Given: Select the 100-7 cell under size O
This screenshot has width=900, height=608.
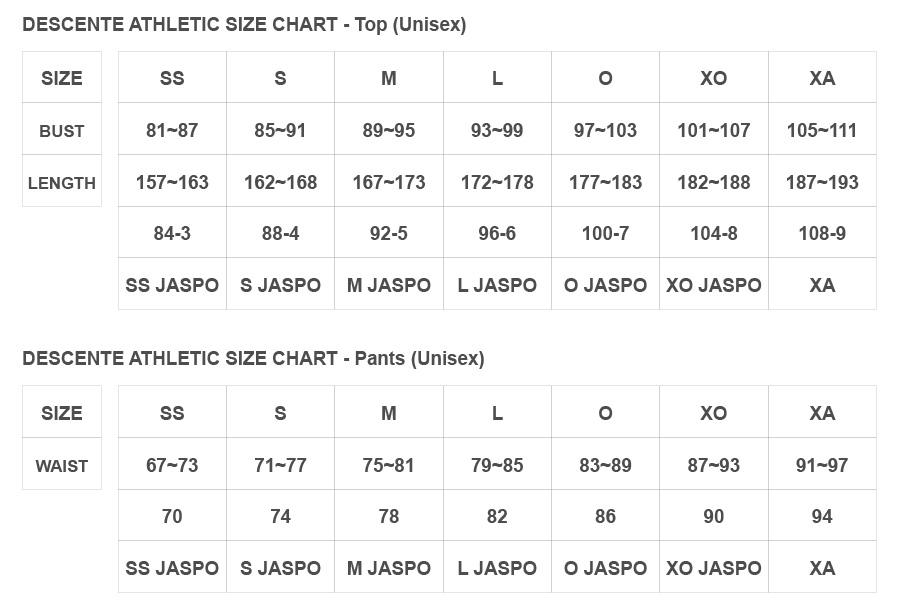Looking at the screenshot, I should pos(606,234).
